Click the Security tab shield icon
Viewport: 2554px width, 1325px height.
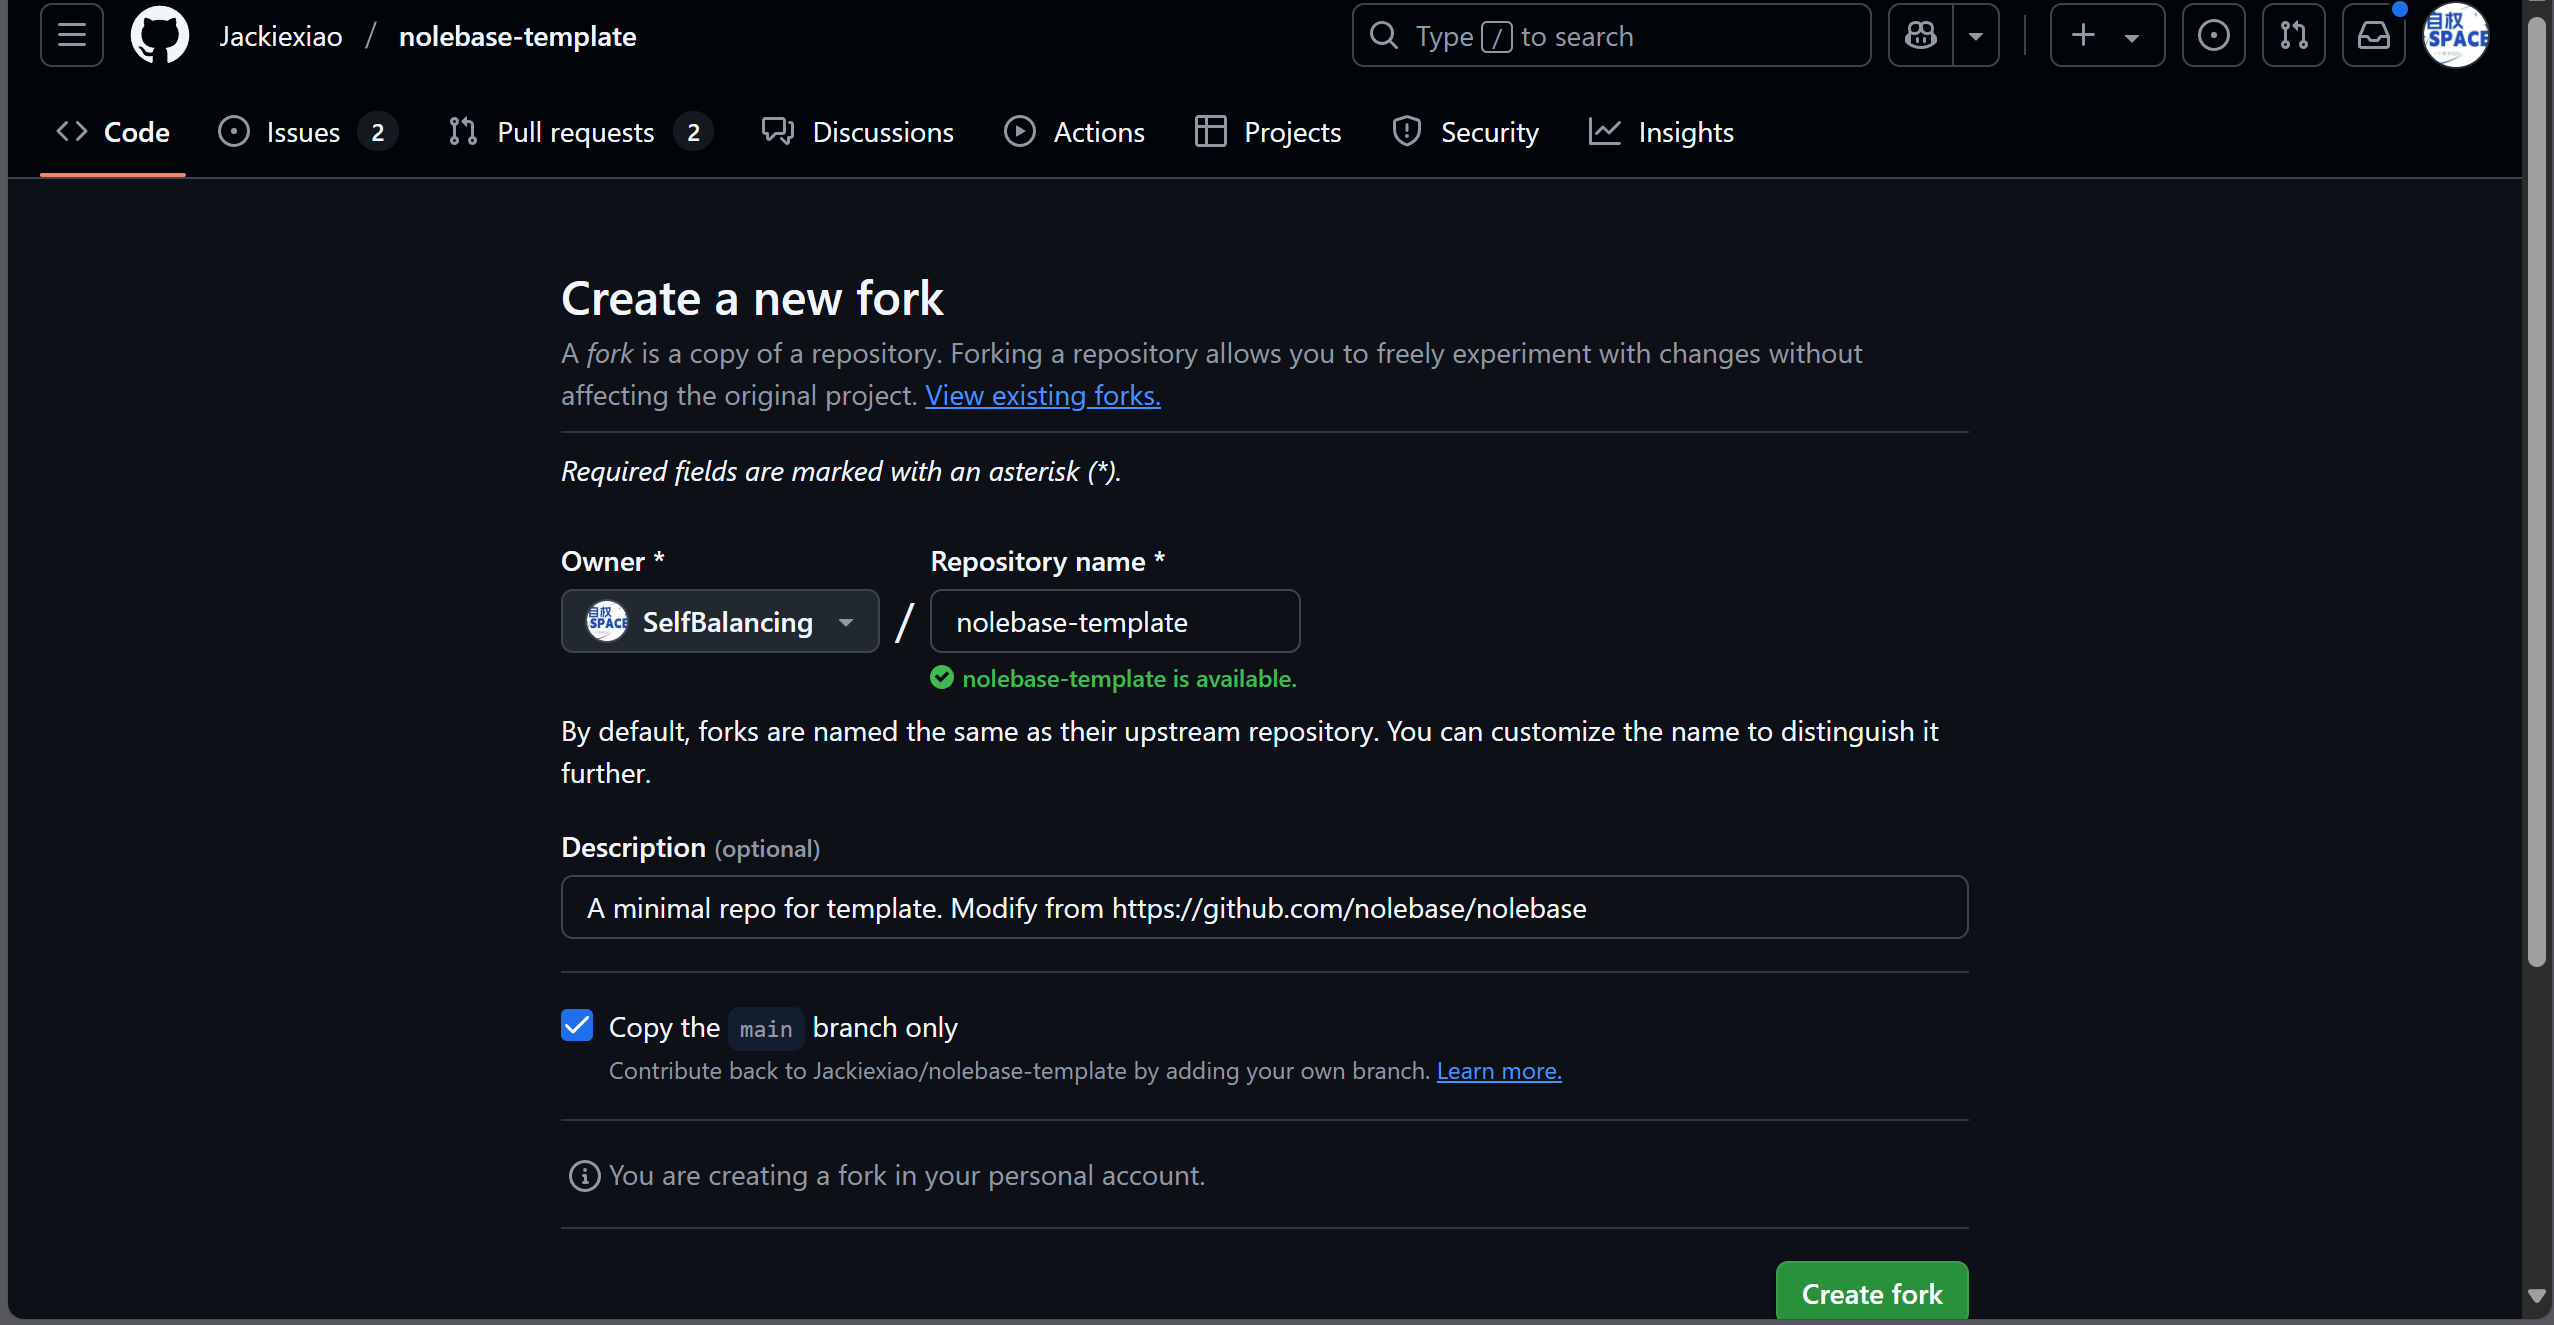1407,131
